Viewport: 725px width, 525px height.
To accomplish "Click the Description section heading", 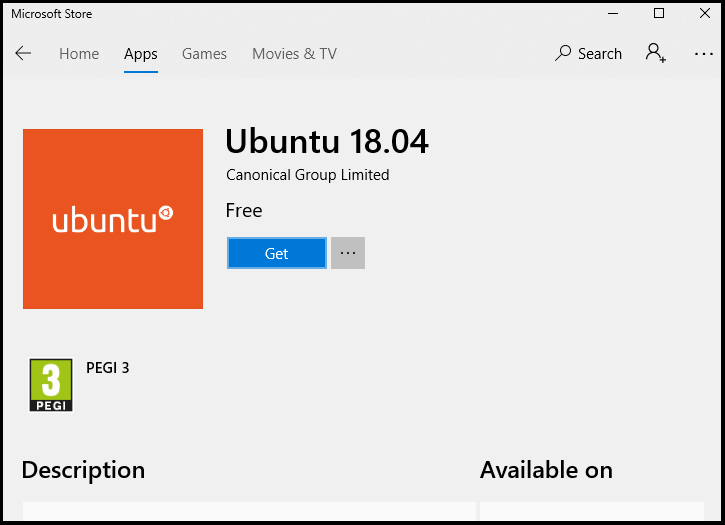I will pyautogui.click(x=83, y=470).
